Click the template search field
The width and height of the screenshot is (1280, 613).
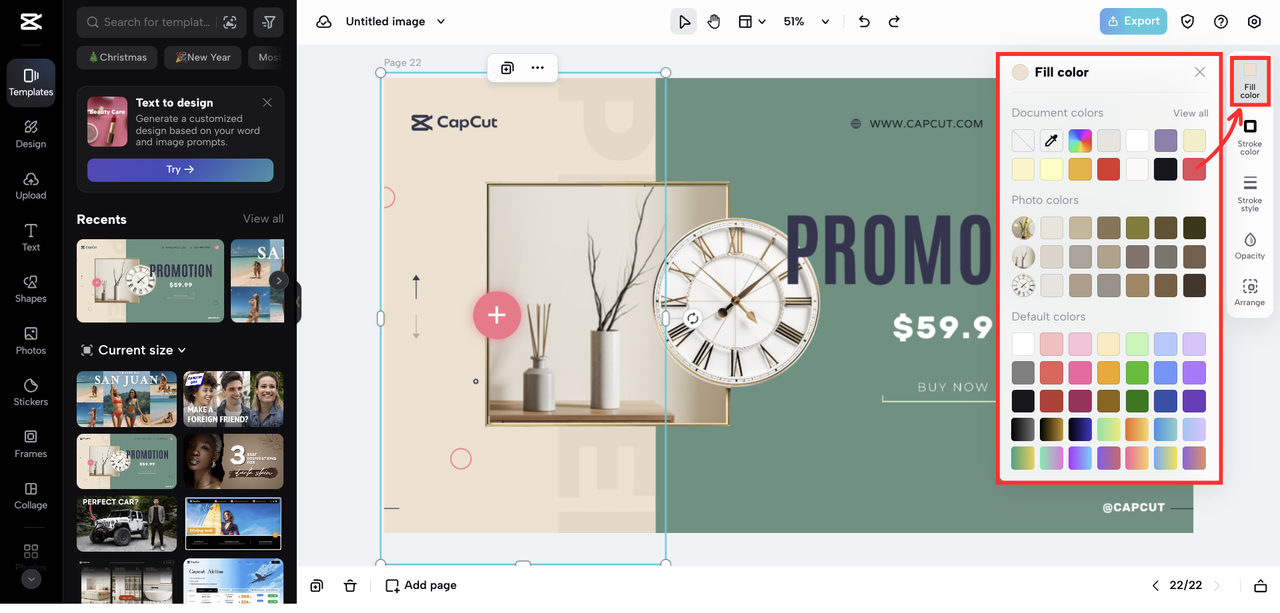point(150,21)
